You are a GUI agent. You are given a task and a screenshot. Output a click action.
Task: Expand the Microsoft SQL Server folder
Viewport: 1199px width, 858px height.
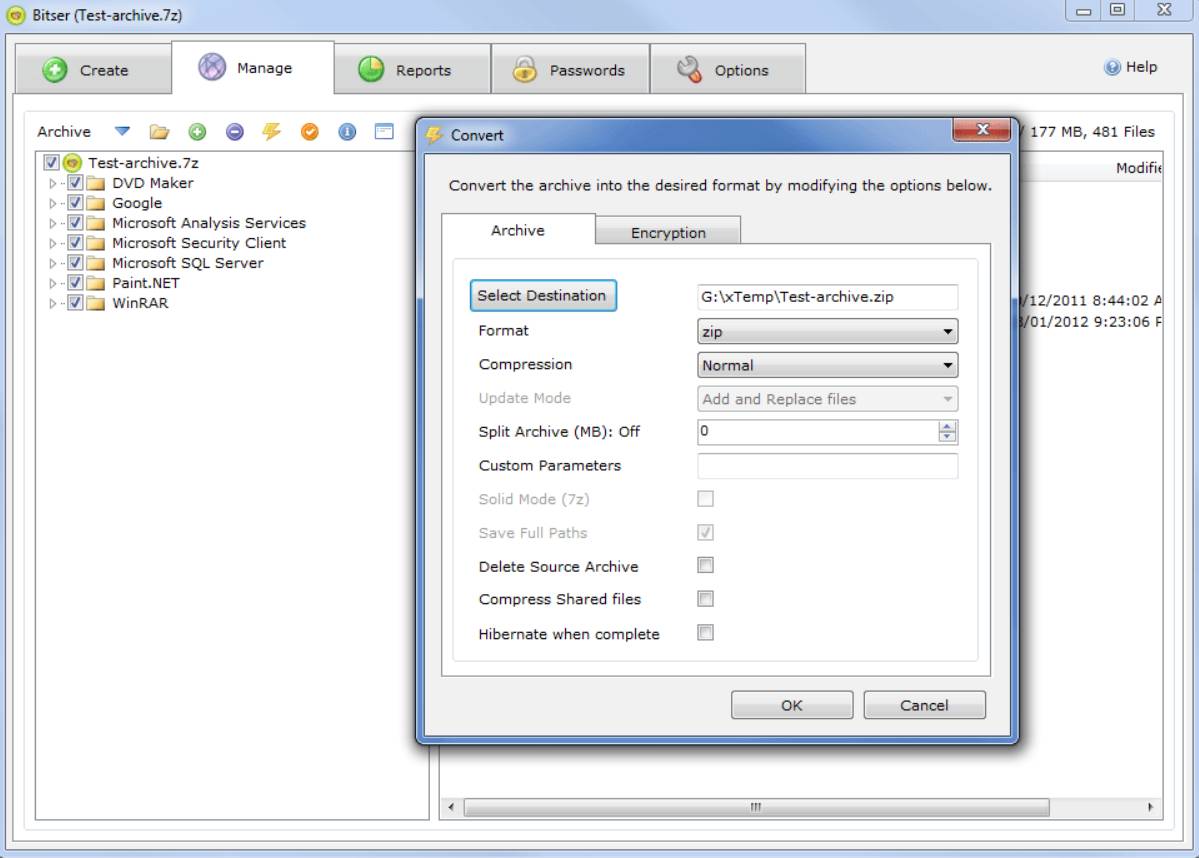coord(54,264)
